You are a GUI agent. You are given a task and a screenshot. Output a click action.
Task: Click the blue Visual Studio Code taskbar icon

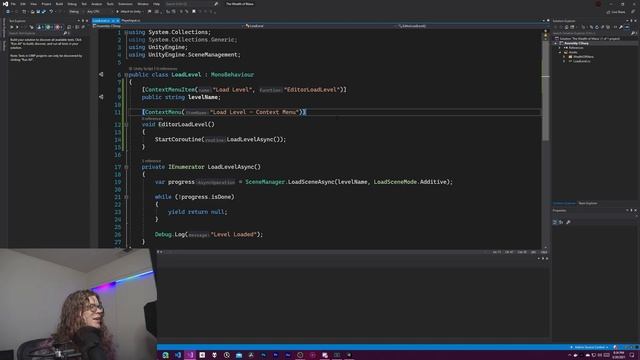pos(178,355)
